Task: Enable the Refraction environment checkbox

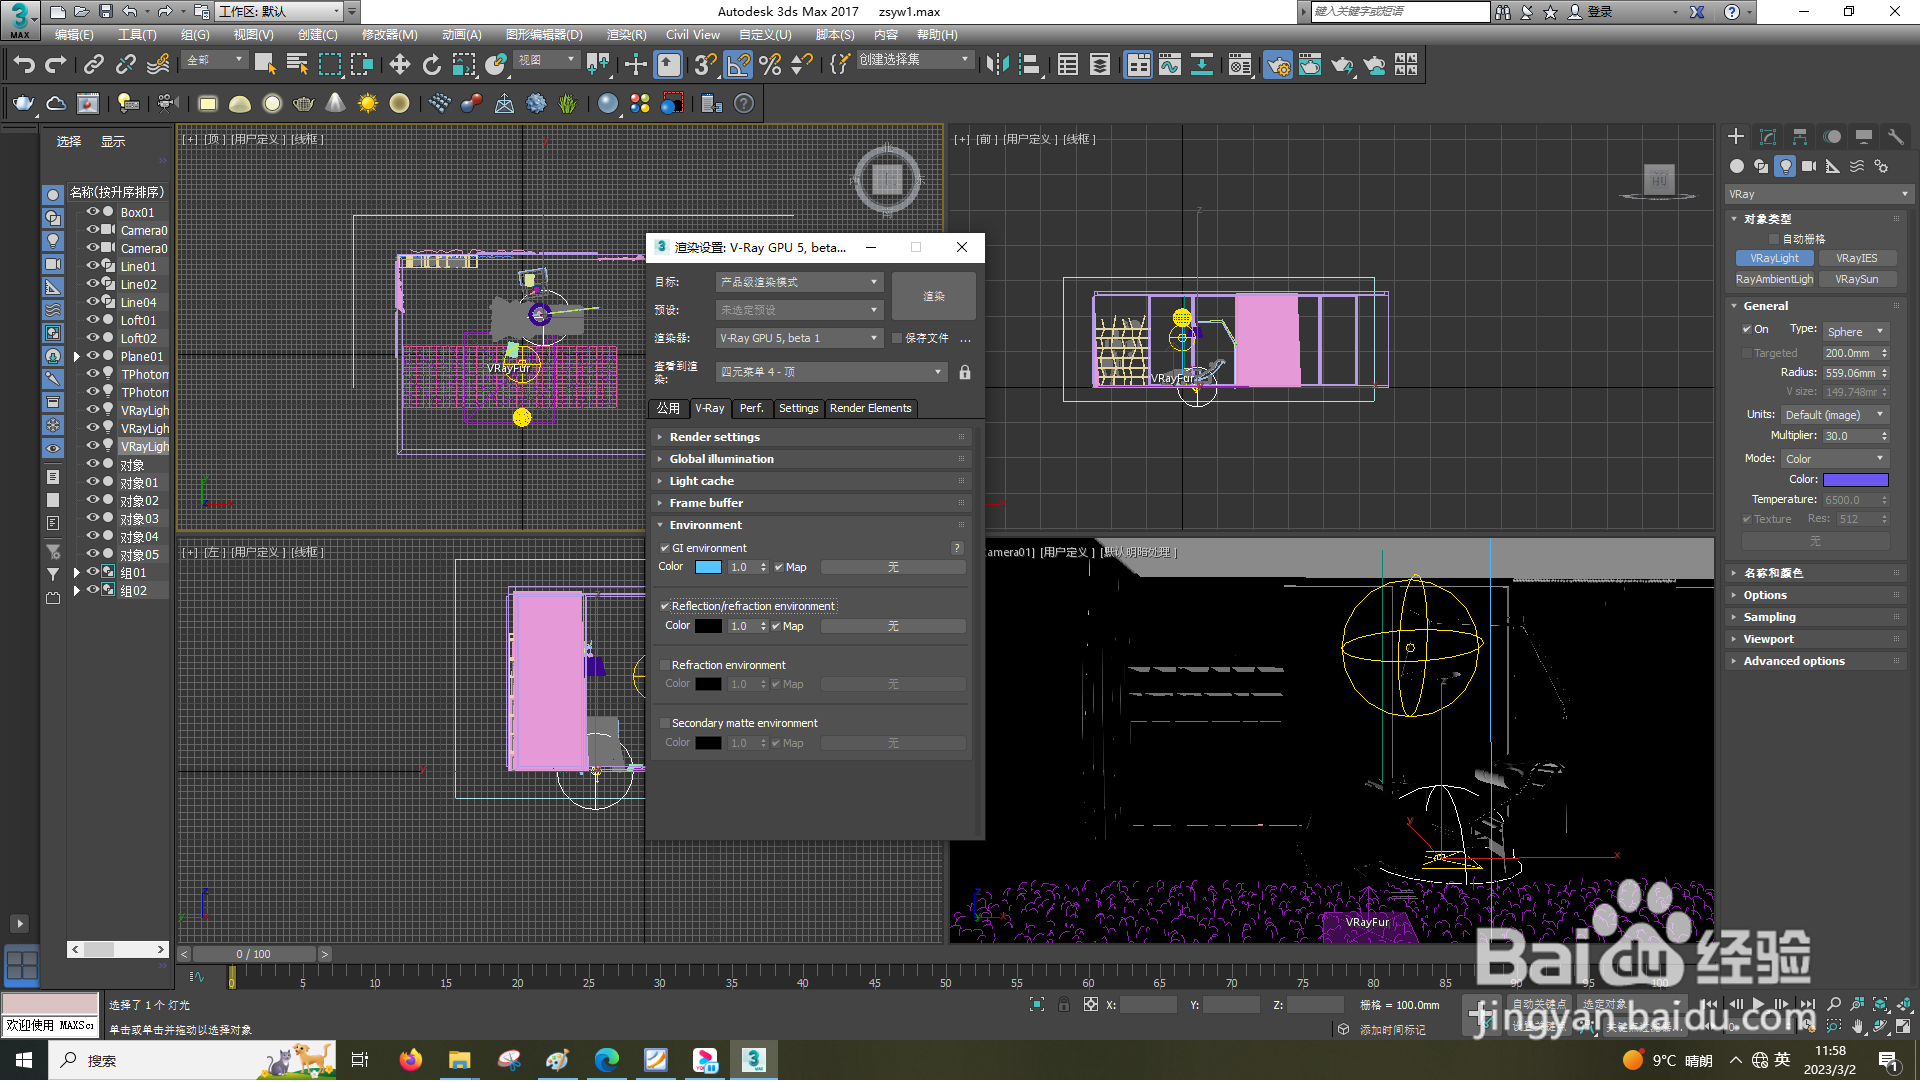Action: (x=665, y=665)
